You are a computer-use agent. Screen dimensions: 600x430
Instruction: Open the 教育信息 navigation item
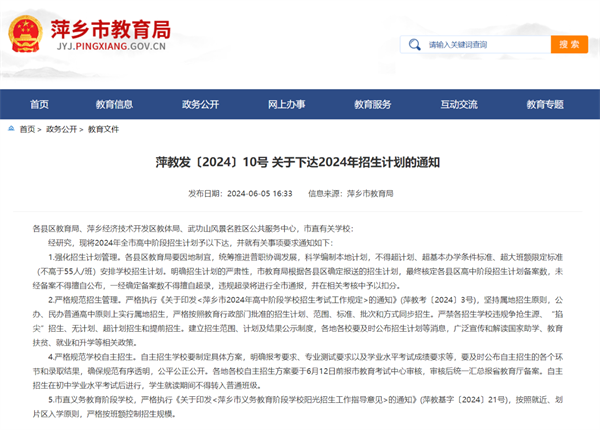[x=114, y=104]
